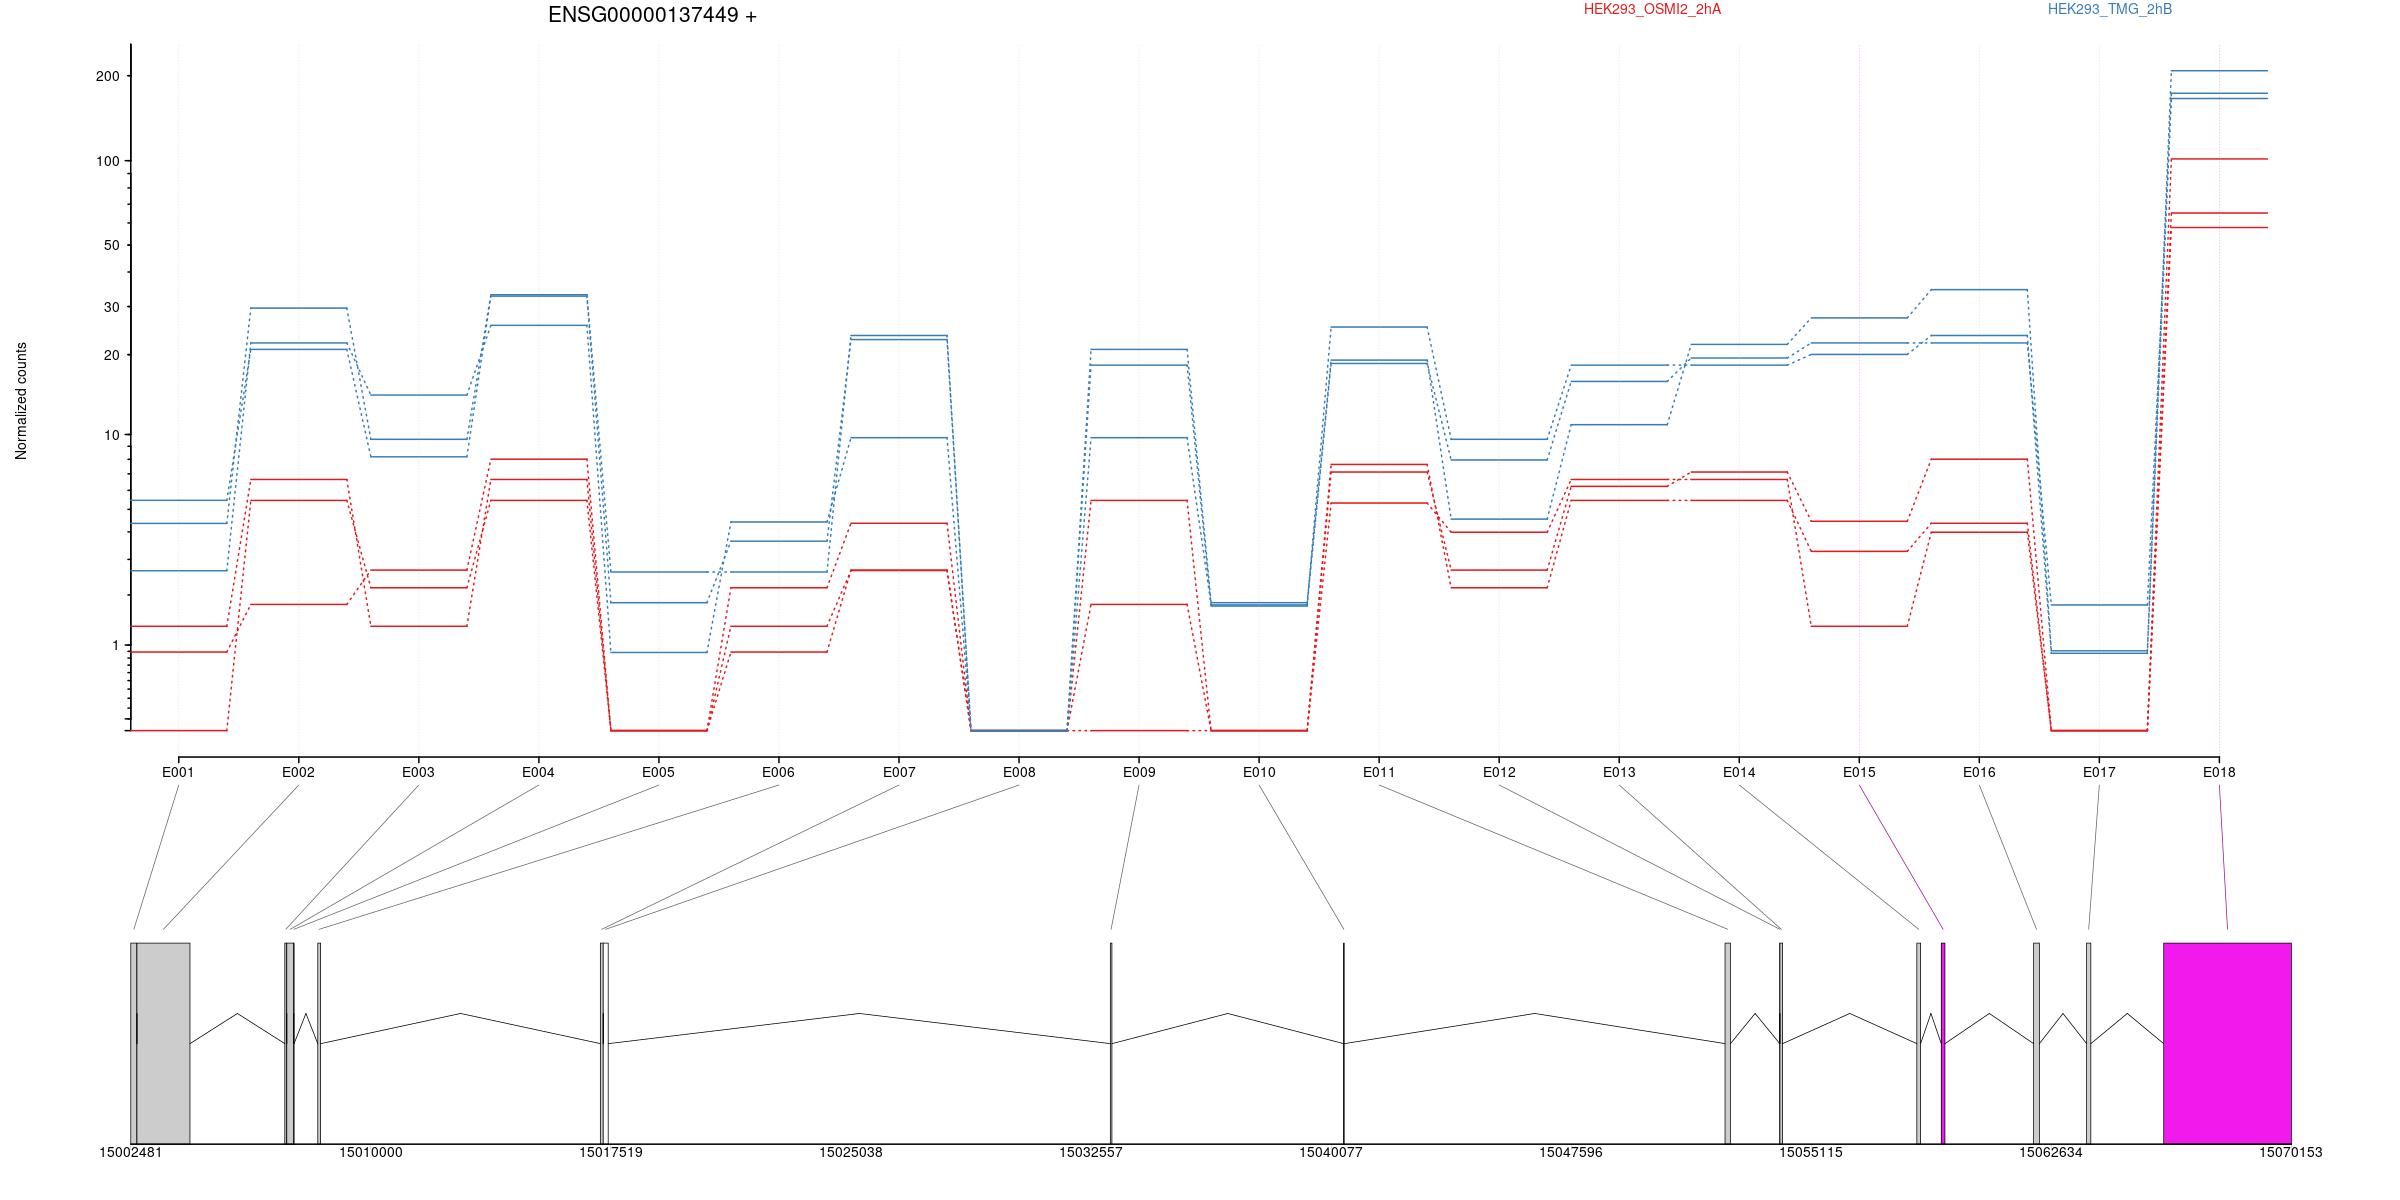Click the top blue line segment above E018
Viewport: 2400px width, 1200px height.
coord(2219,71)
